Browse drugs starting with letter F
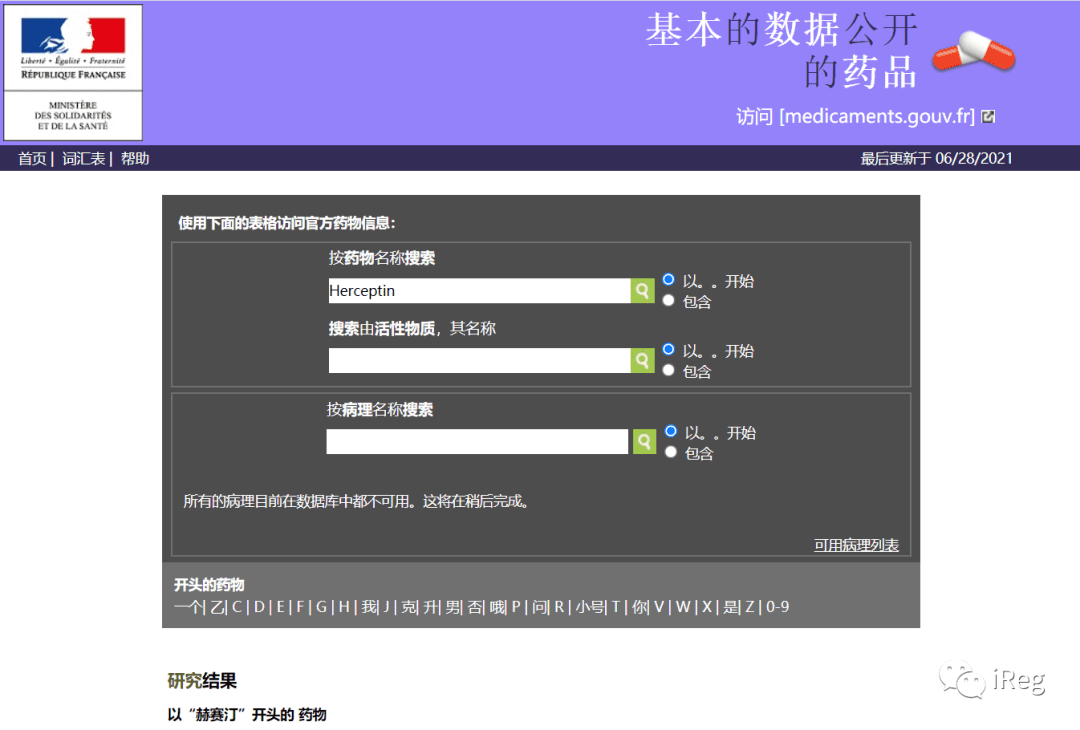This screenshot has width=1080, height=730. (x=300, y=607)
